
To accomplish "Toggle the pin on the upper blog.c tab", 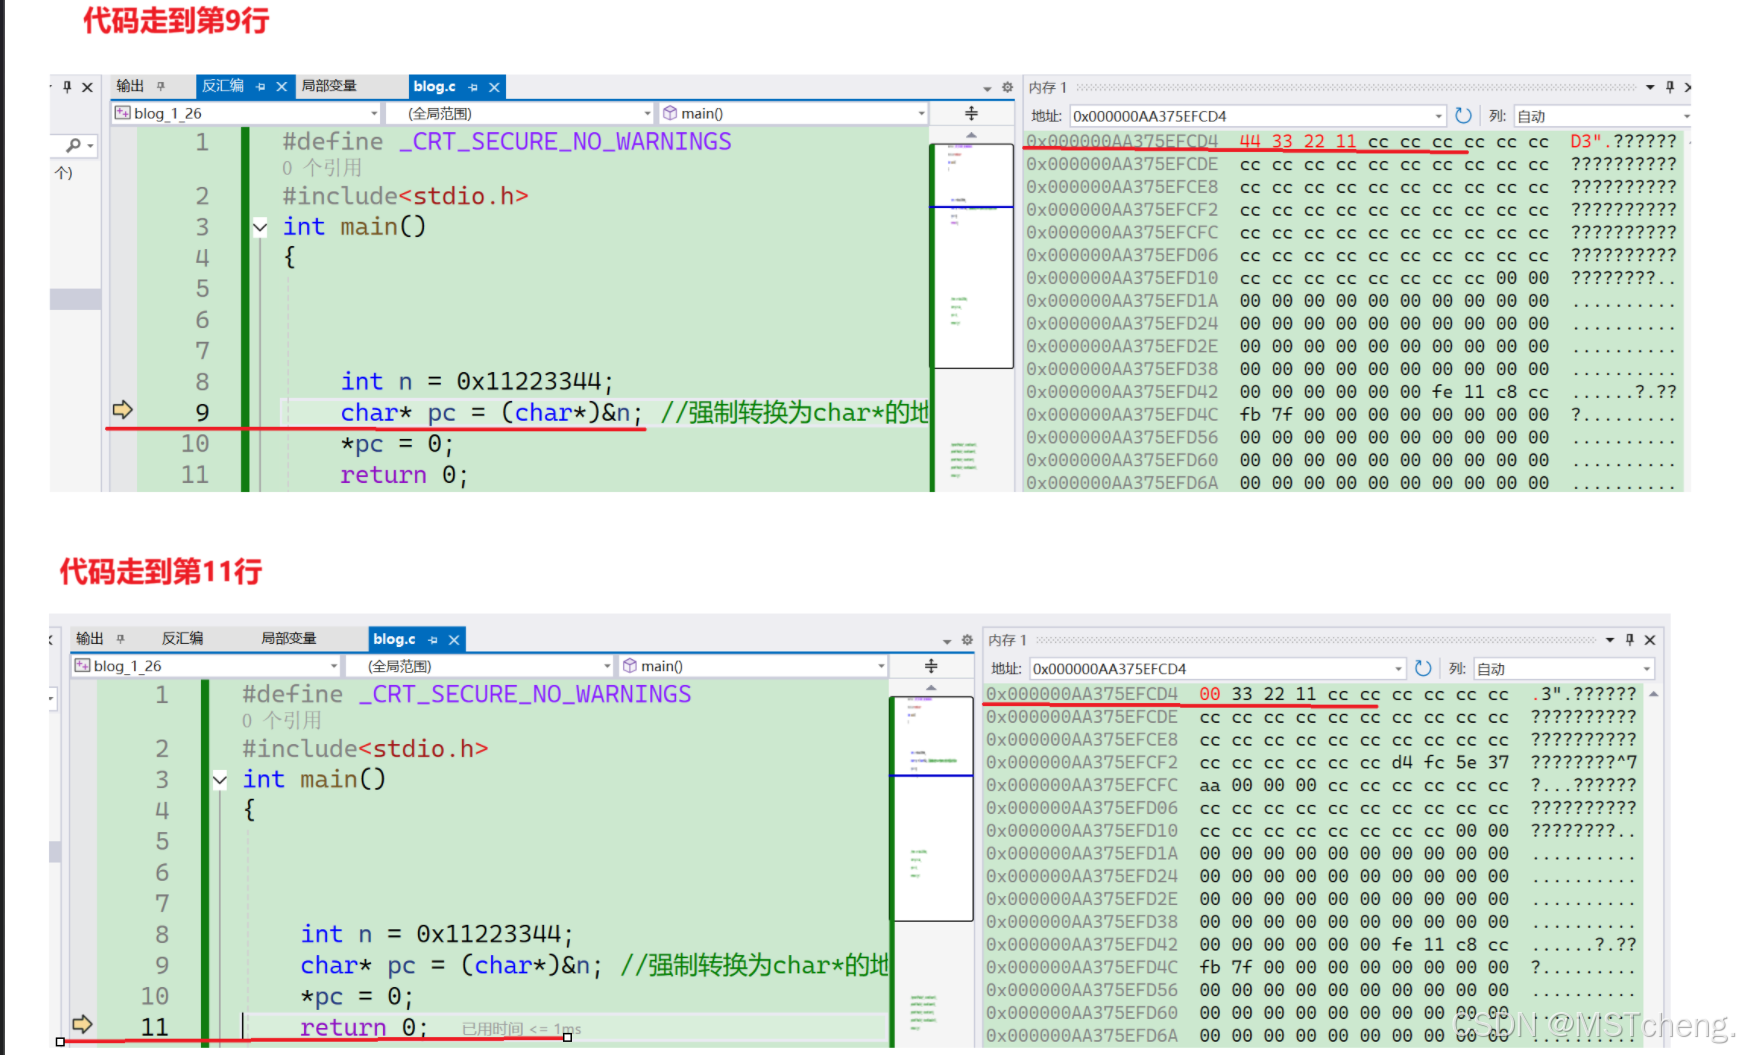I will point(473,87).
